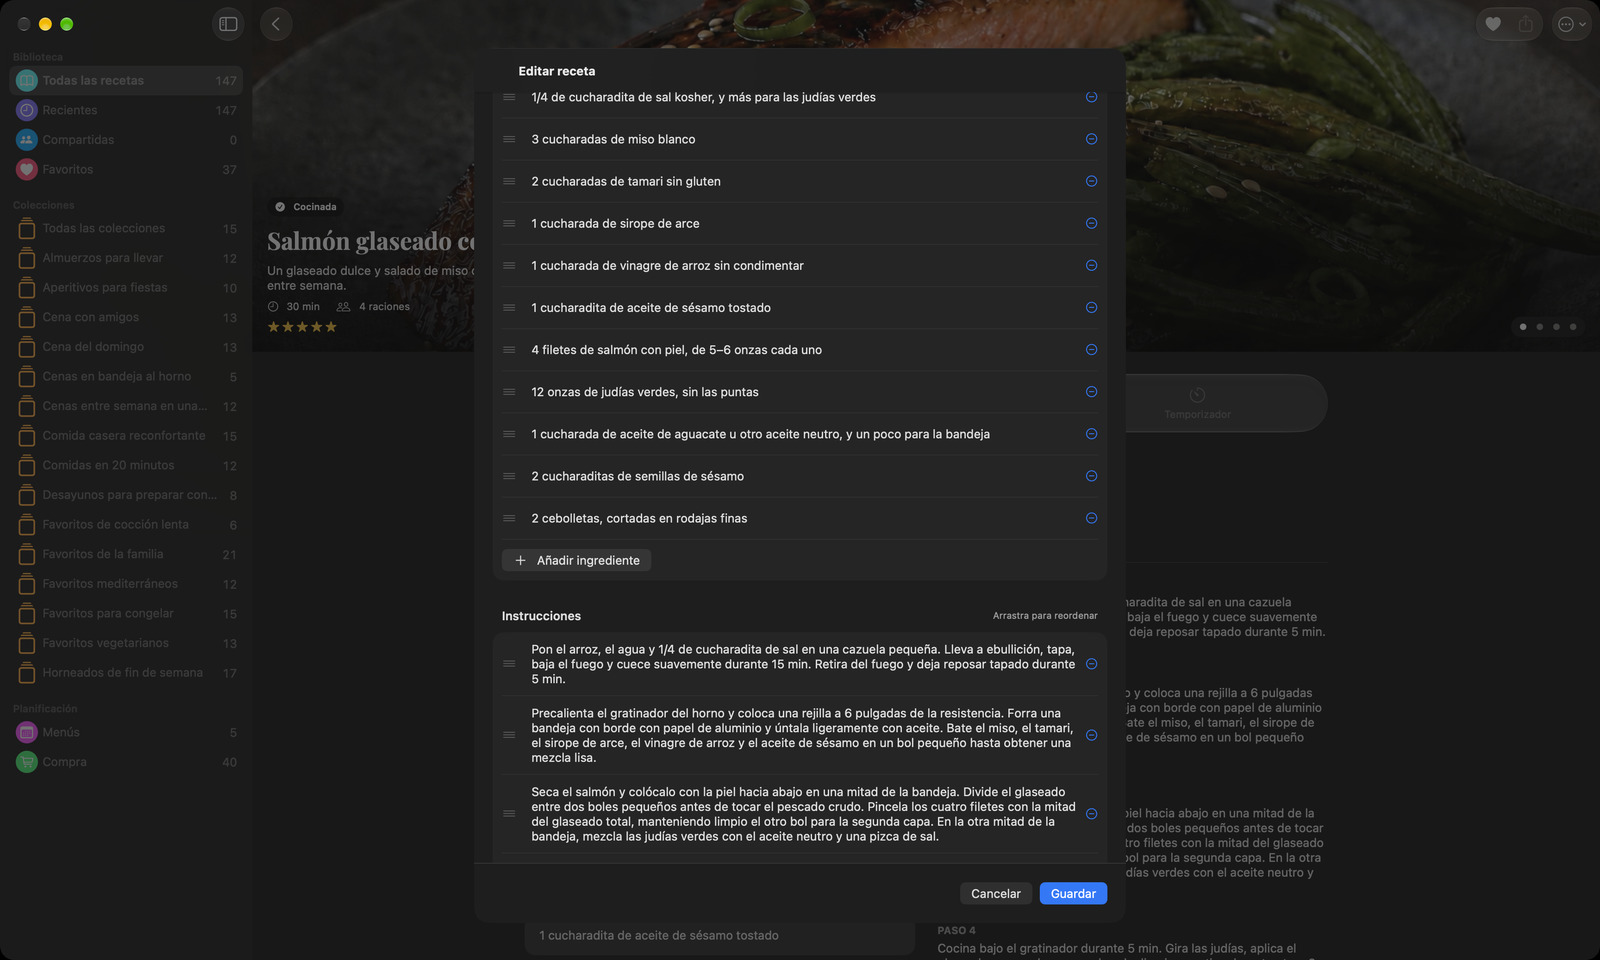This screenshot has width=1600, height=960.
Task: Select Todas las colecciones
Action: pos(126,228)
